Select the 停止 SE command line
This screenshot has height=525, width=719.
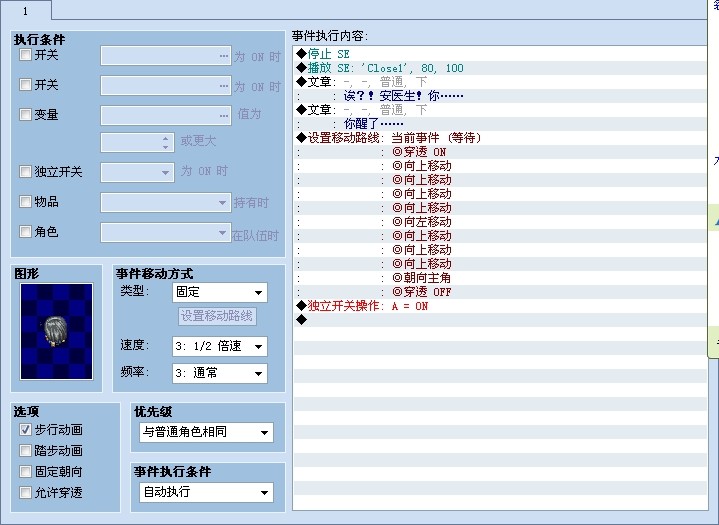(500, 54)
